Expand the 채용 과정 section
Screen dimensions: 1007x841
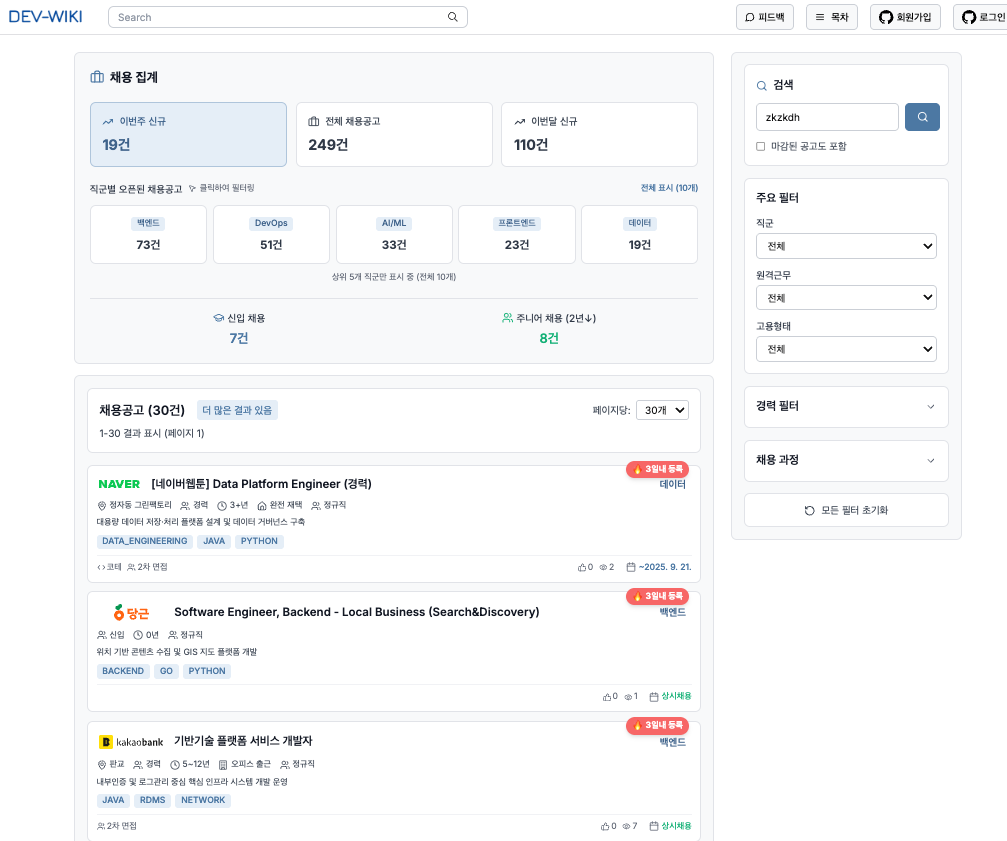846,460
